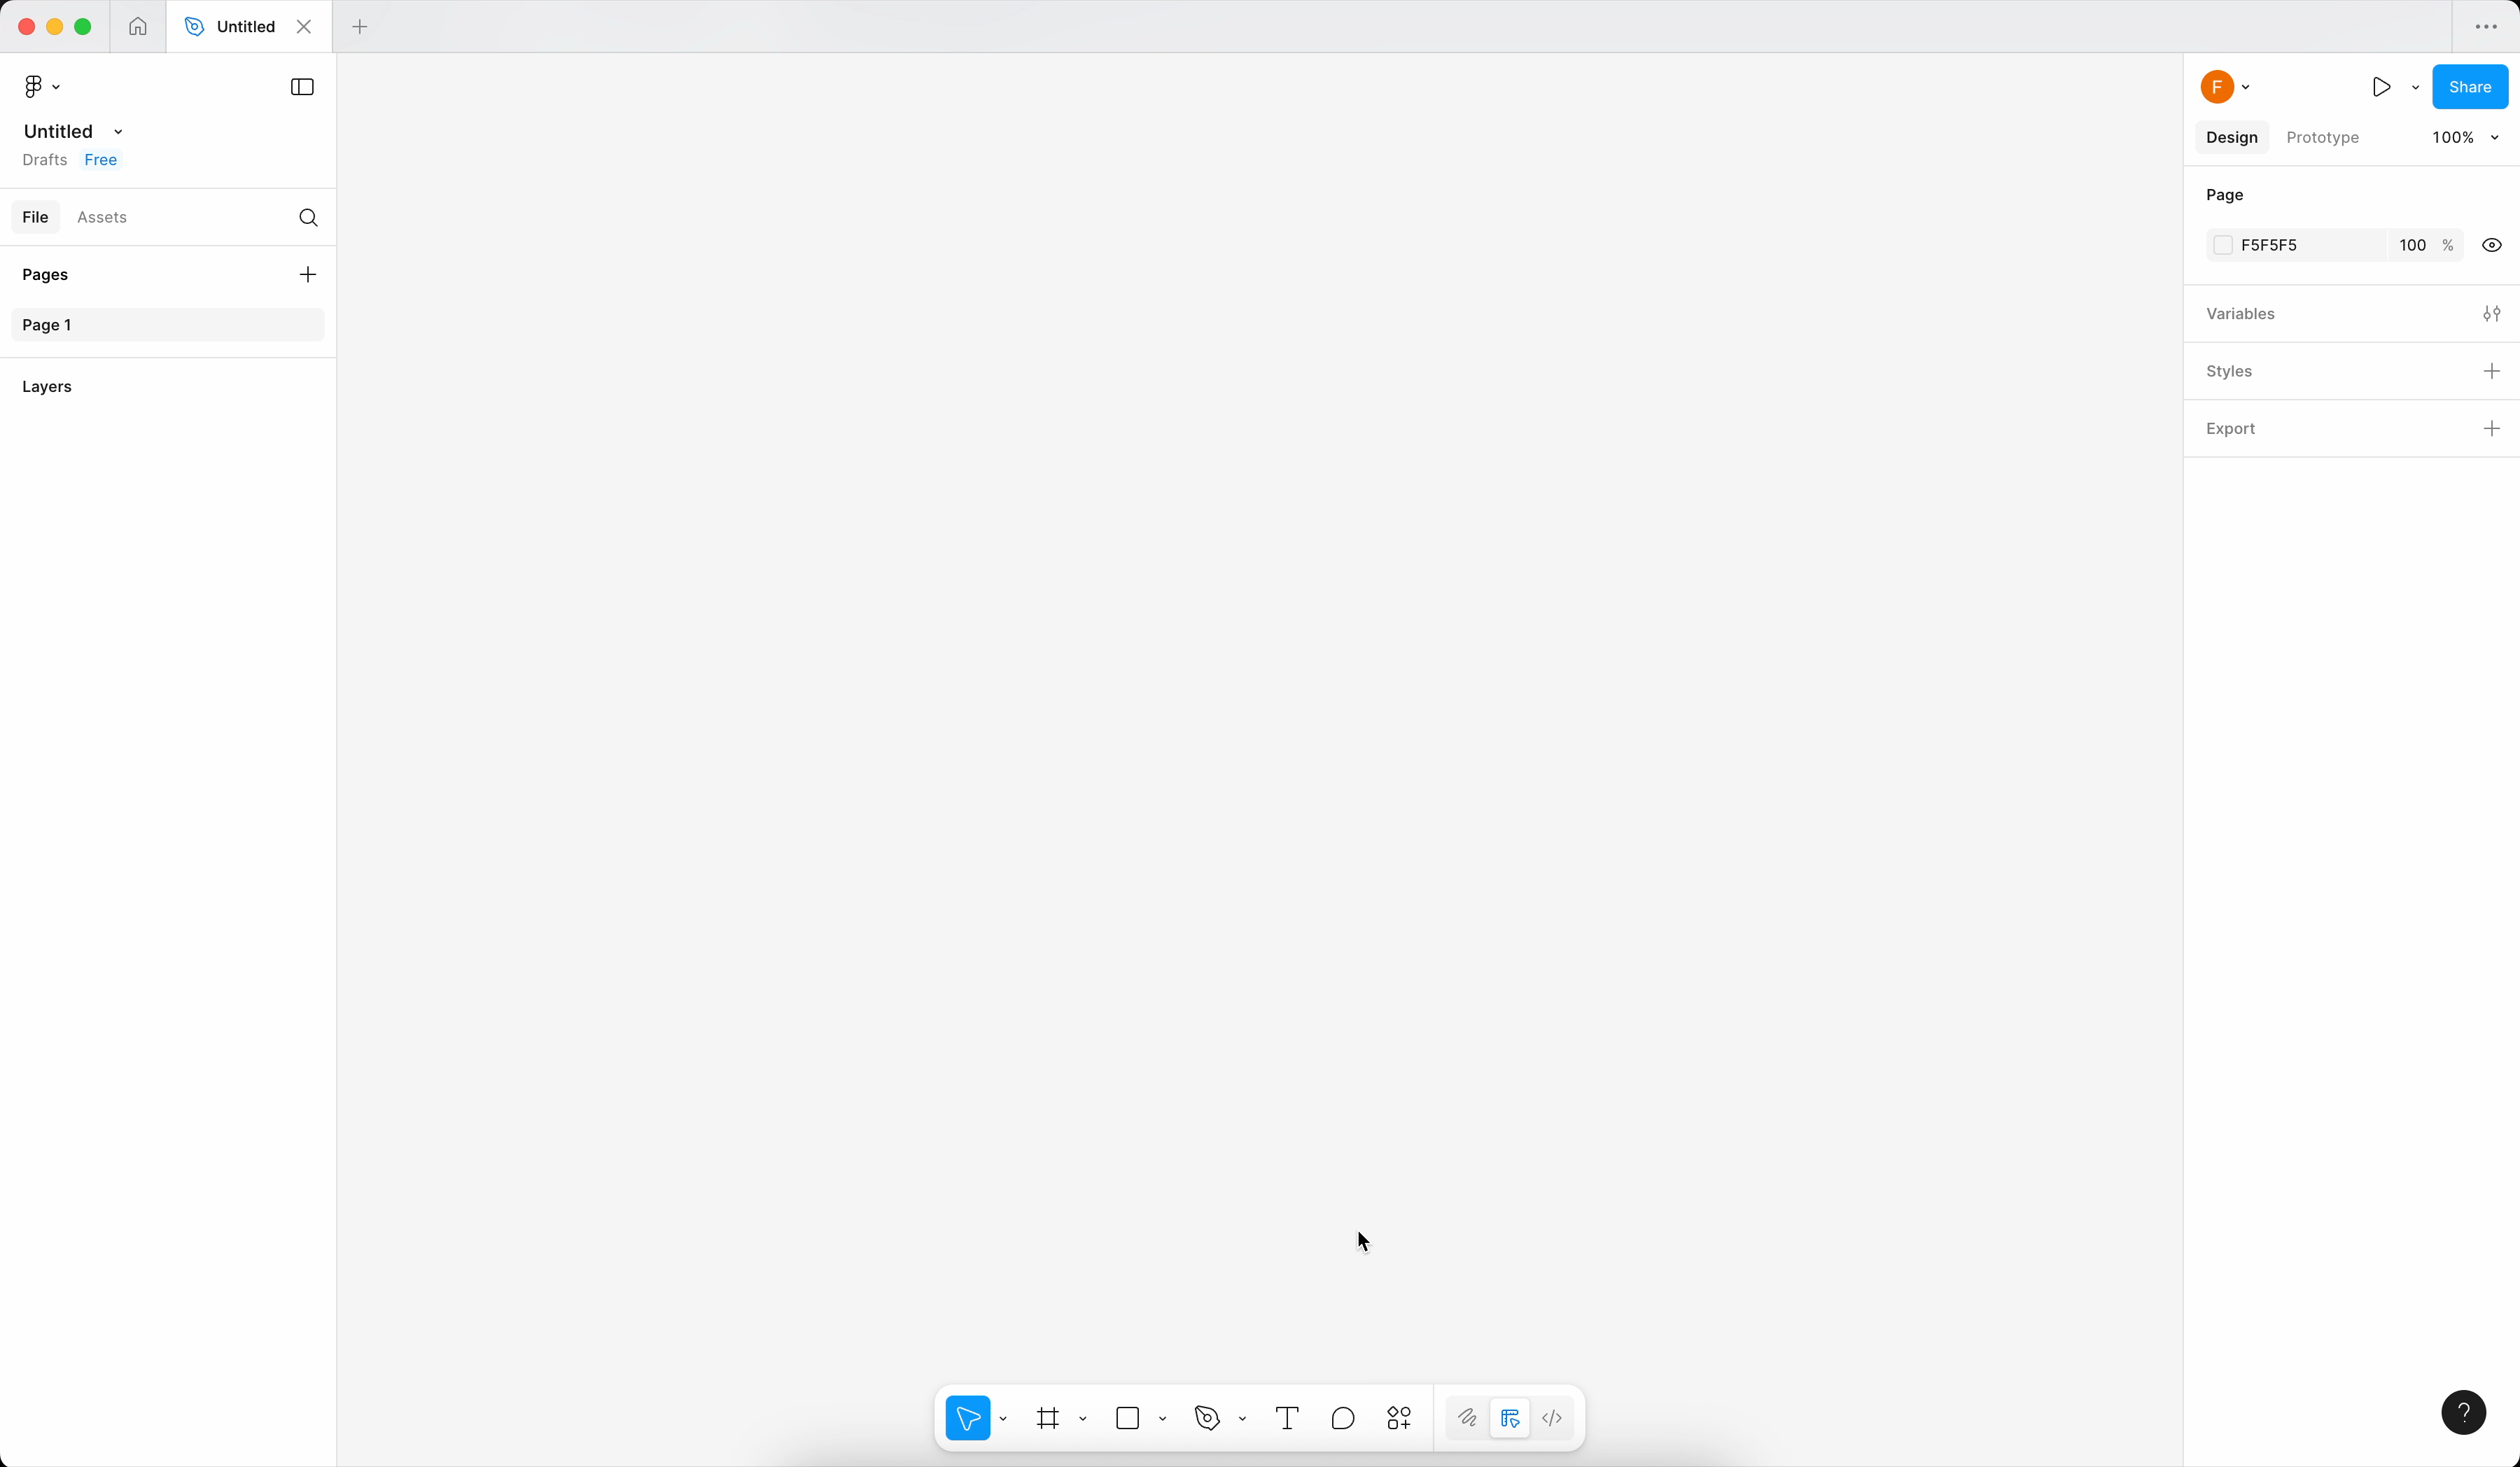This screenshot has height=1467, width=2520.
Task: Collapse the left sidebar panel
Action: click(x=302, y=87)
